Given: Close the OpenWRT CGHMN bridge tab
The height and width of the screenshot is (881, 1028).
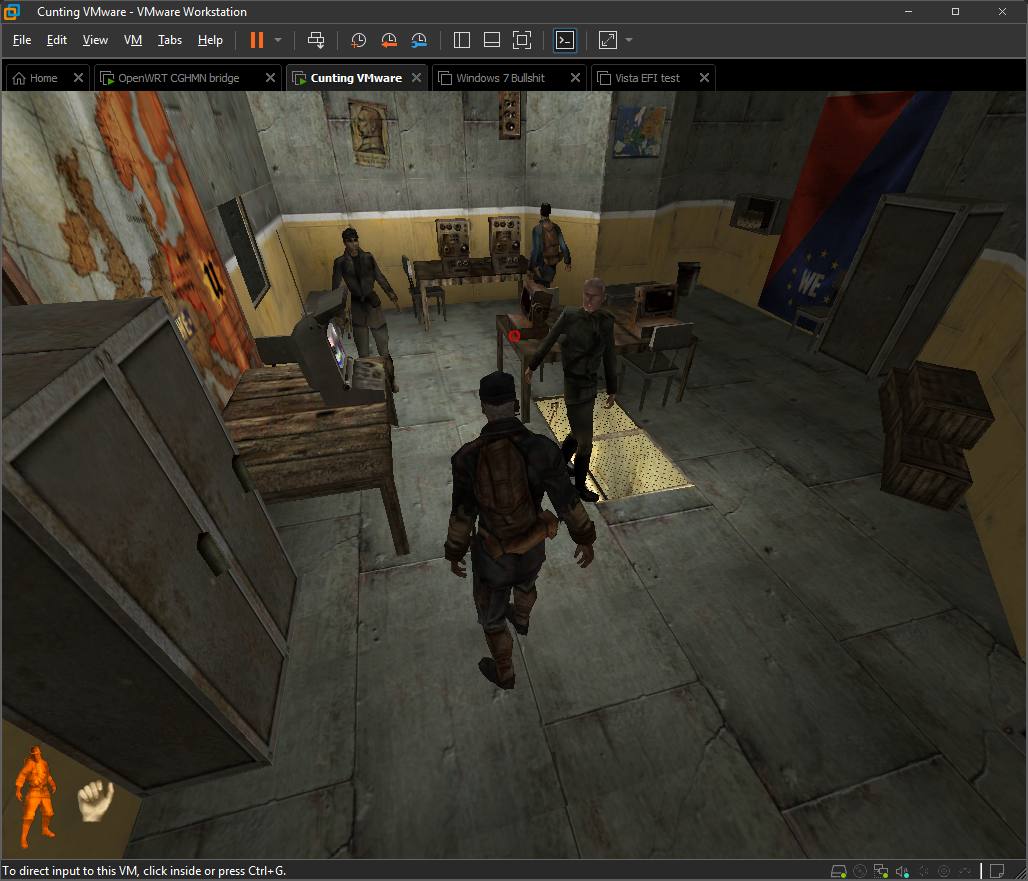Looking at the screenshot, I should point(270,77).
